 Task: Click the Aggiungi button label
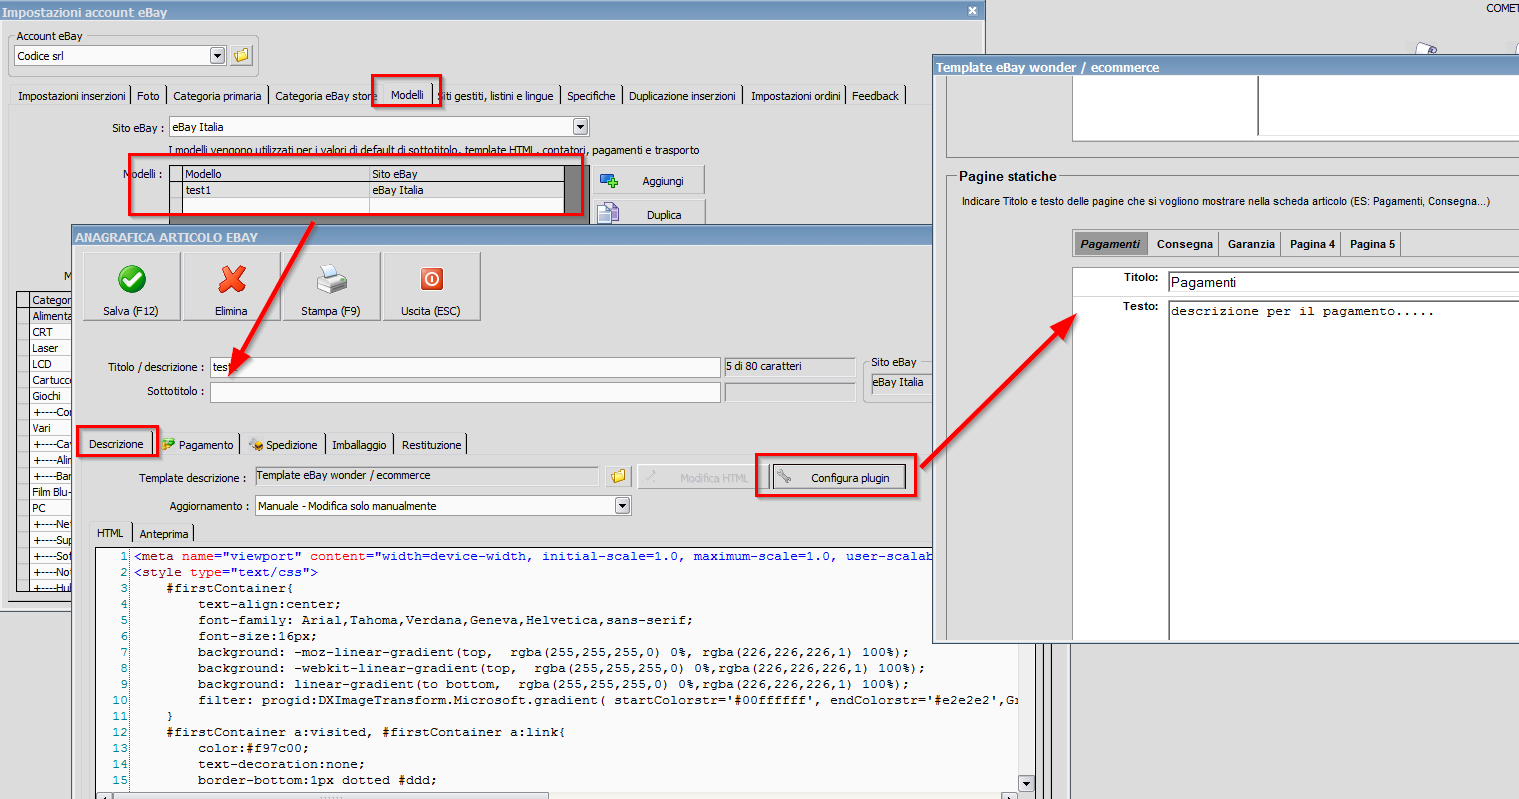click(663, 181)
